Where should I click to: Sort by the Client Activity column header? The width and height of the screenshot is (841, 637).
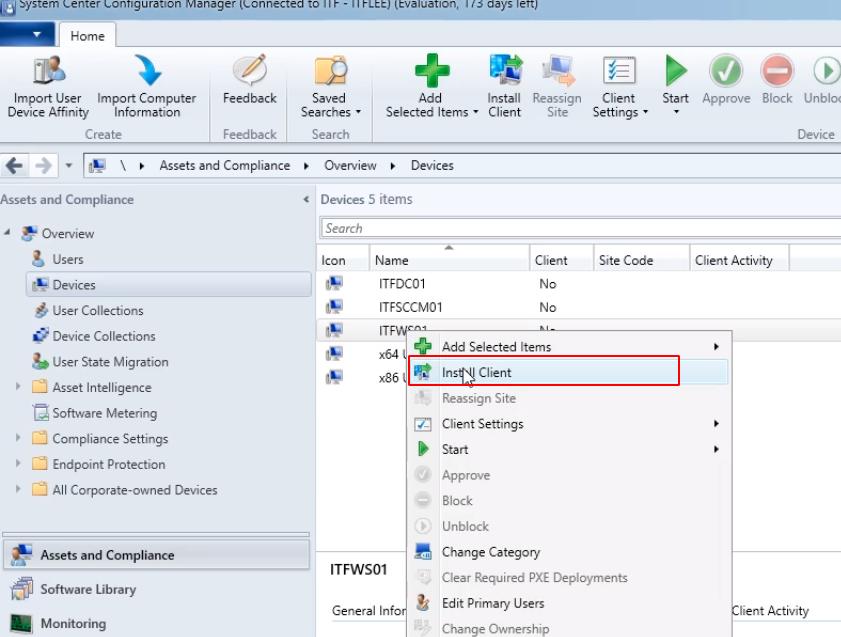click(x=739, y=260)
